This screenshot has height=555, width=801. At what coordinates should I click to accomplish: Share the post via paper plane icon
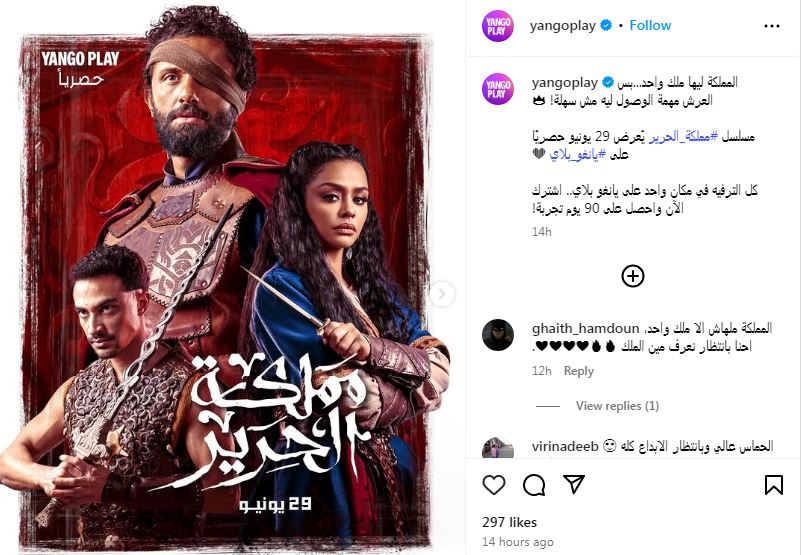coord(574,484)
